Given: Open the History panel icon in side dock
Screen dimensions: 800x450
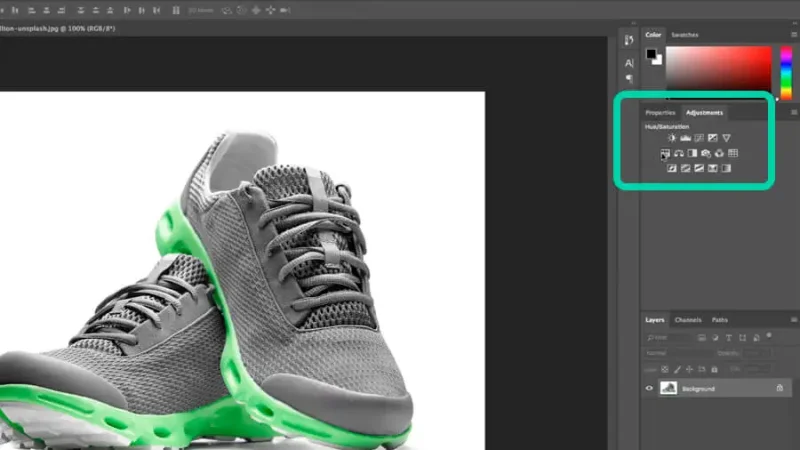Looking at the screenshot, I should 629,40.
